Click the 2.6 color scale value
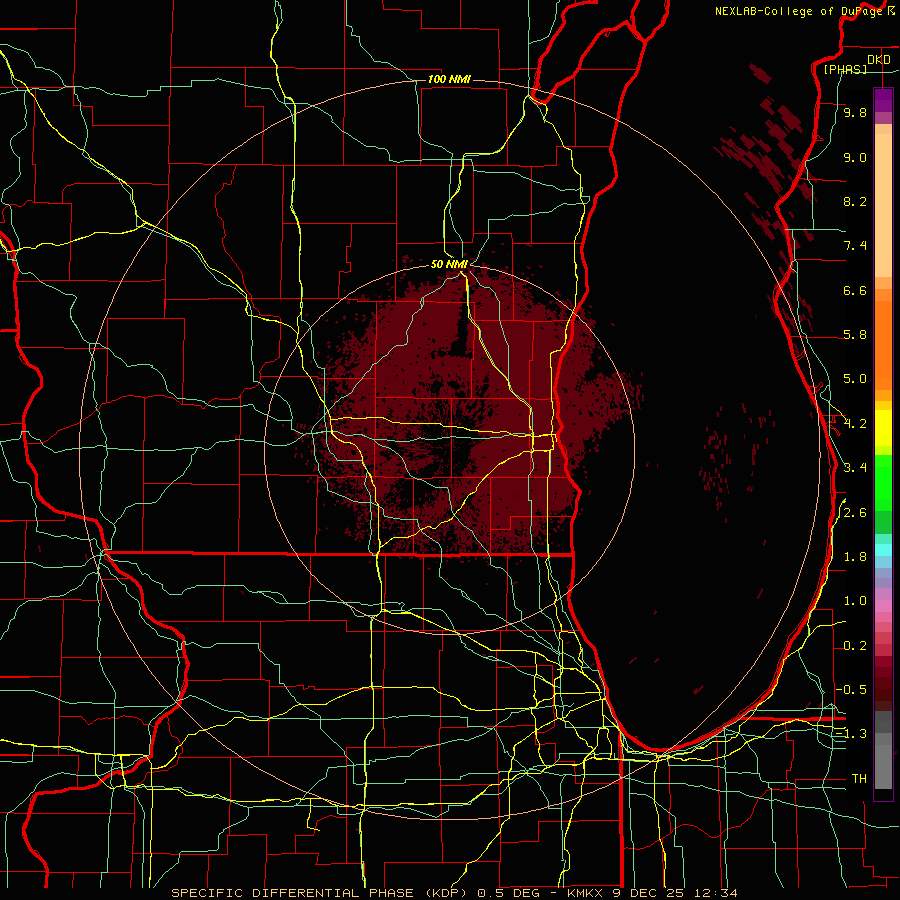 coord(855,513)
